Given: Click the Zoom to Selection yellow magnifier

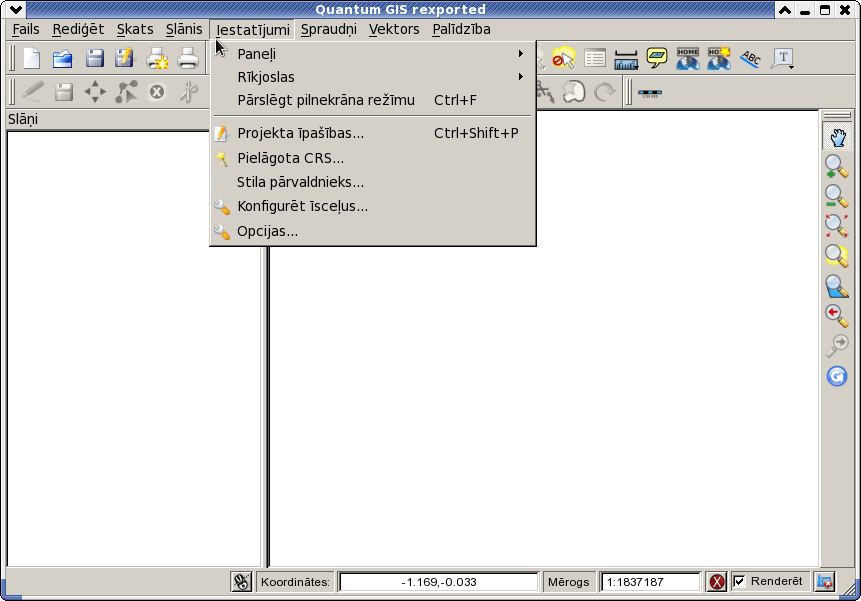Looking at the screenshot, I should click(x=836, y=255).
